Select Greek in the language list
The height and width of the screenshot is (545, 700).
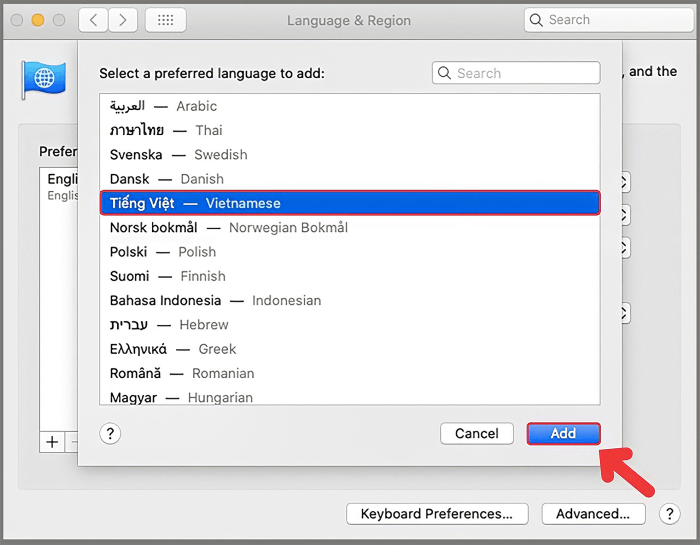point(173,349)
